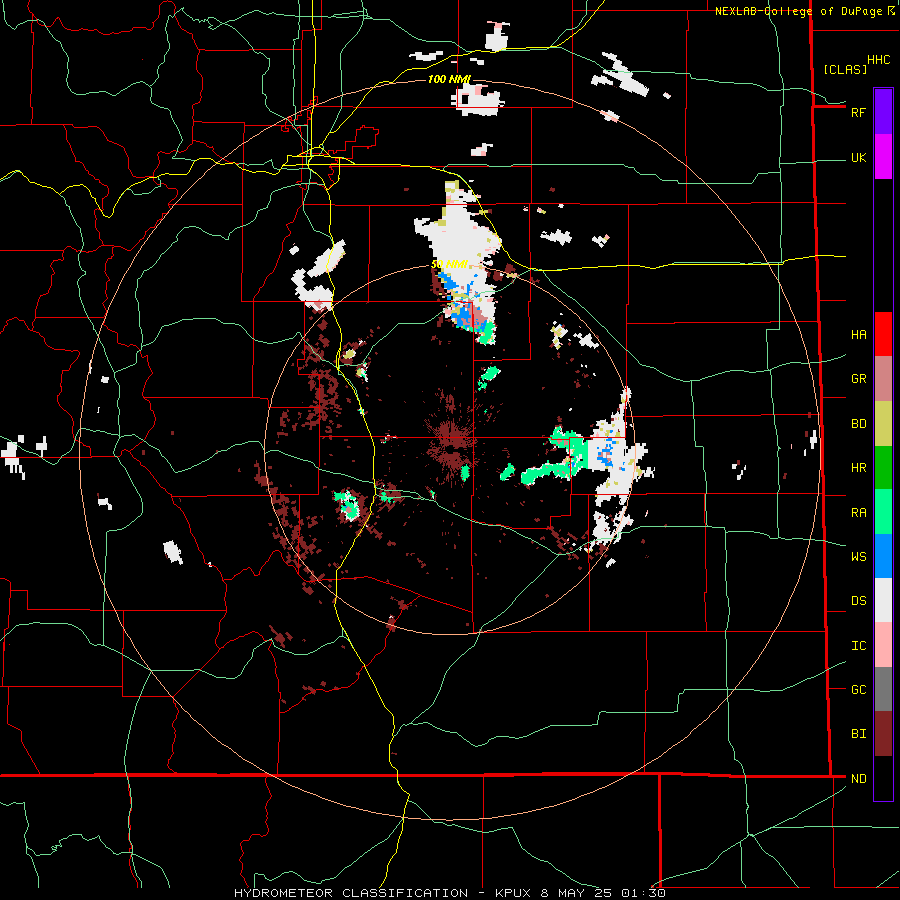Click the ND legend label
The image size is (900, 900).
(858, 779)
